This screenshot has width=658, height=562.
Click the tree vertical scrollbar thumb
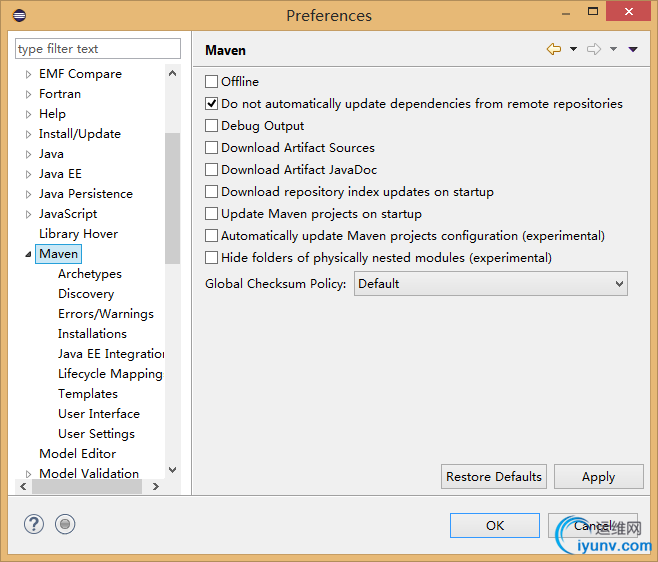172,198
